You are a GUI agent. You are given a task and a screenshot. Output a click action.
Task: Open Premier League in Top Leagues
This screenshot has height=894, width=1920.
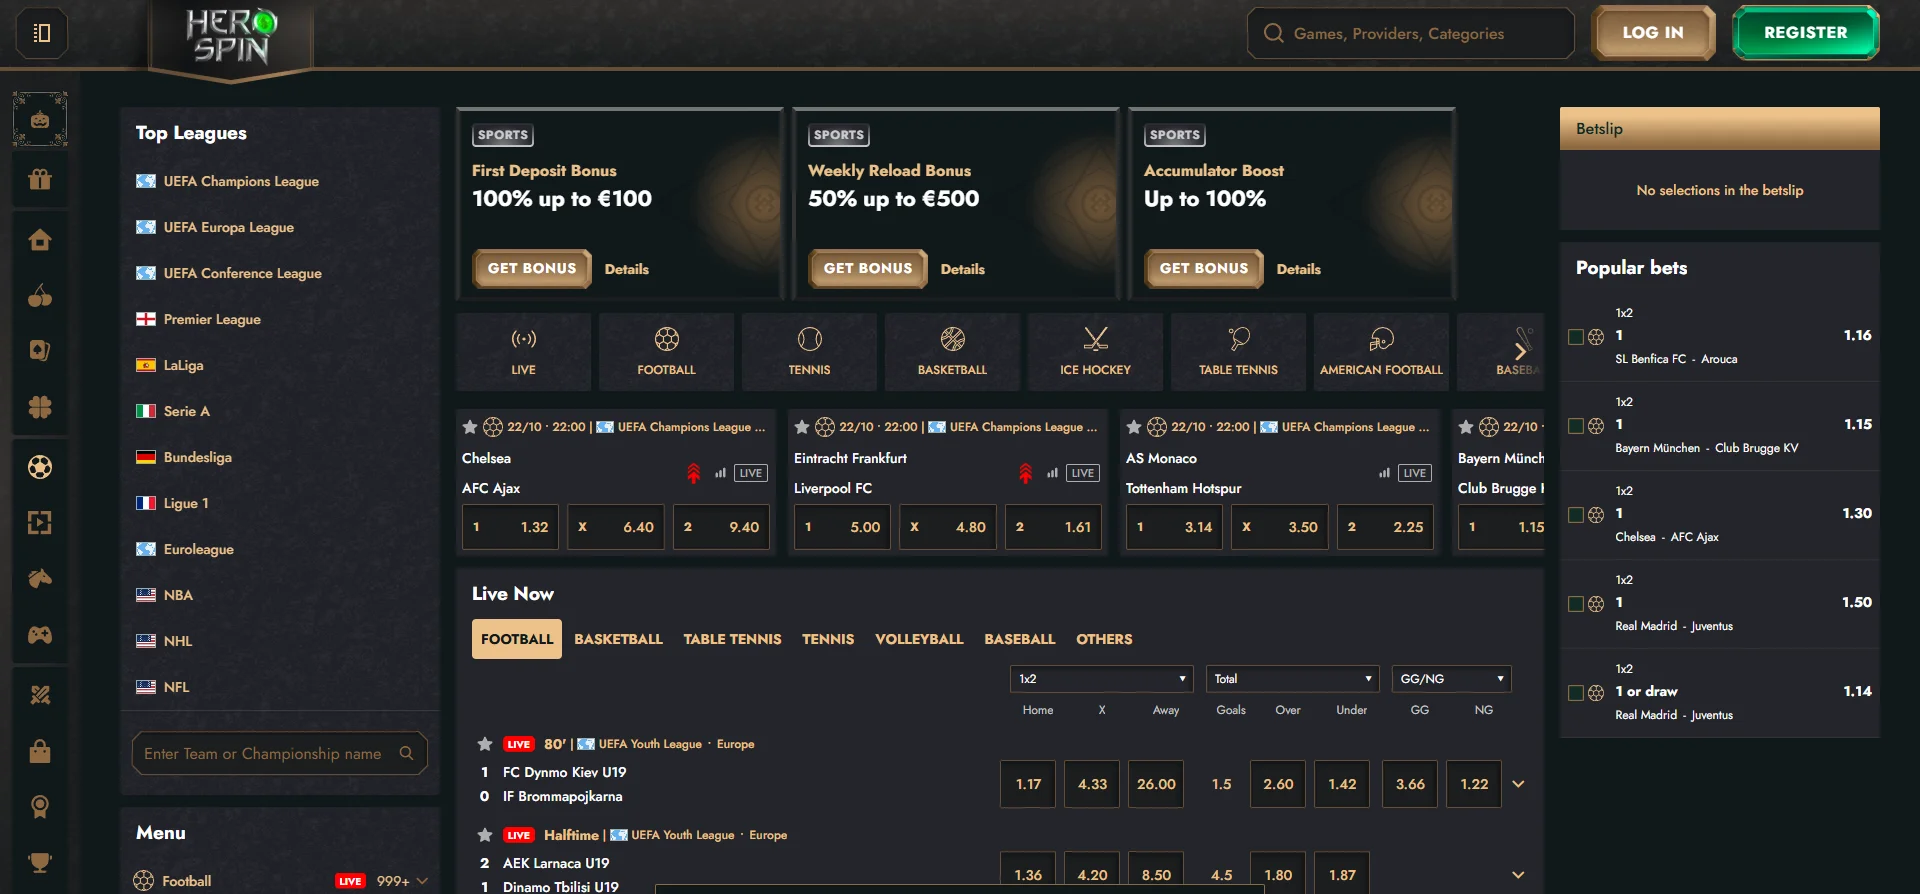(212, 319)
